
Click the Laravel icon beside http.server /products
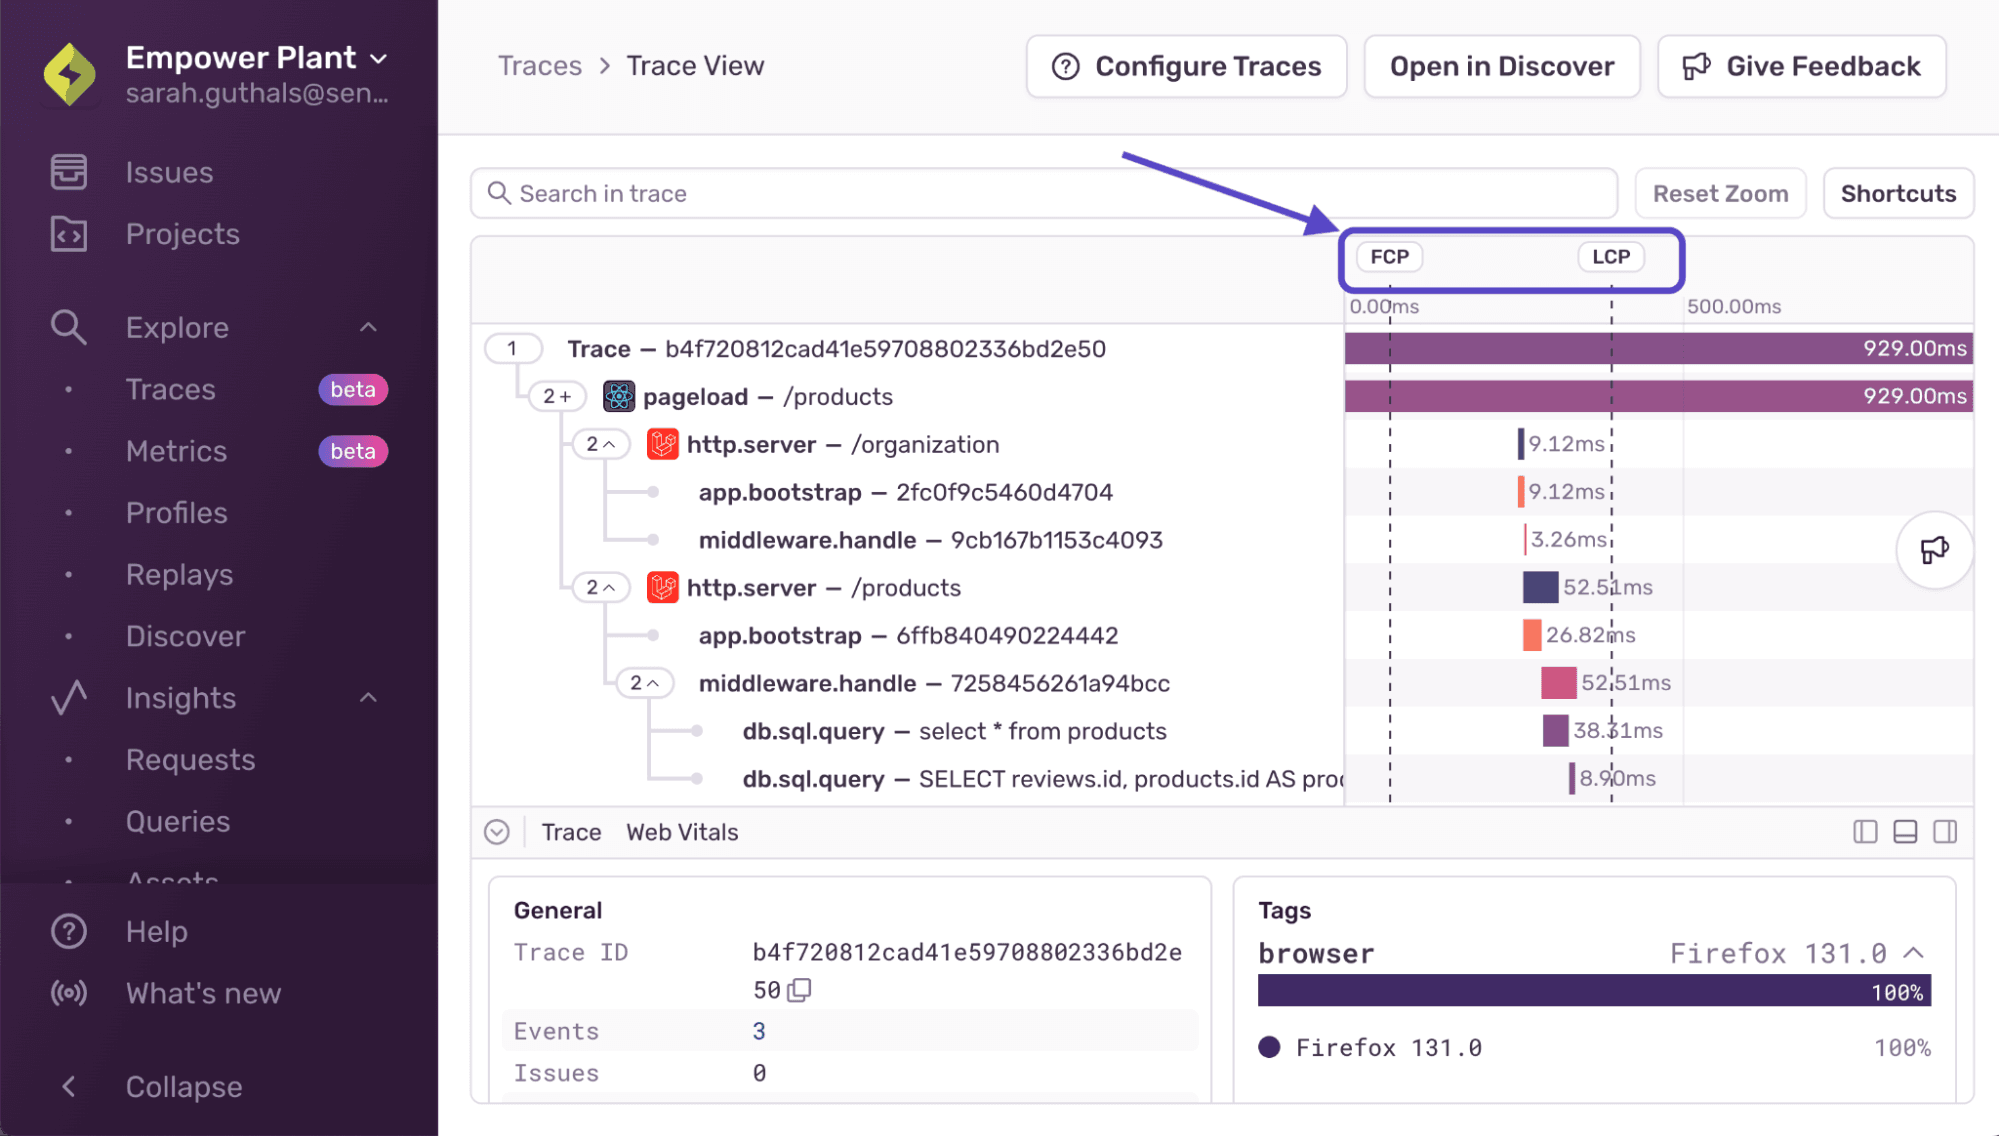662,587
